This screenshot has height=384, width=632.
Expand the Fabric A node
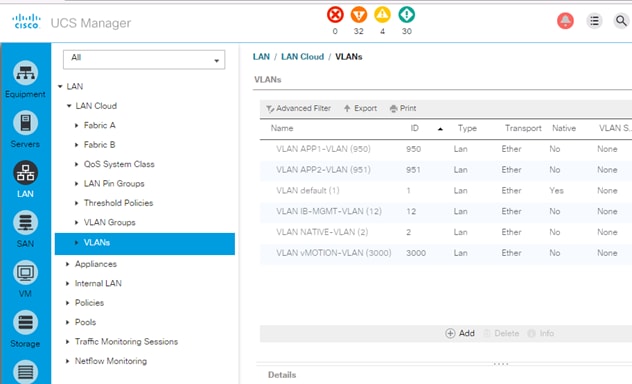tap(77, 126)
